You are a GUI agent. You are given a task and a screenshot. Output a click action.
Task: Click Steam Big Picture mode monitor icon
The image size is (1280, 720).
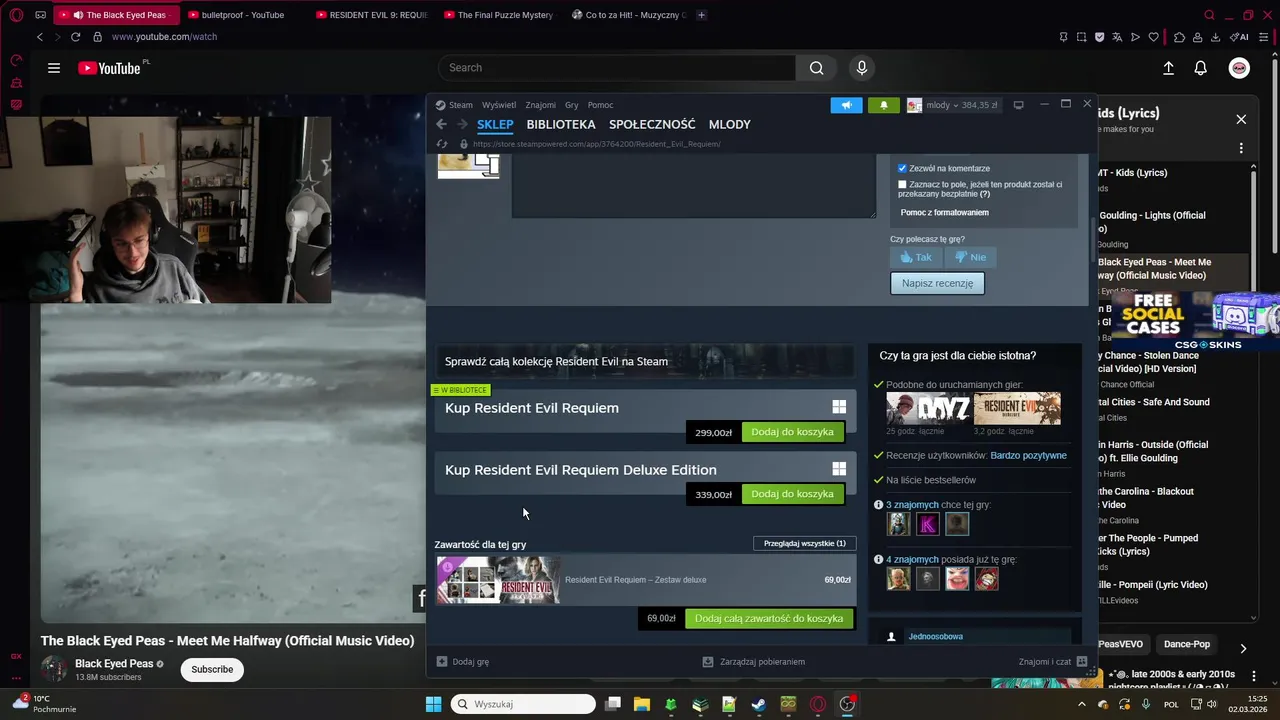coord(1018,105)
